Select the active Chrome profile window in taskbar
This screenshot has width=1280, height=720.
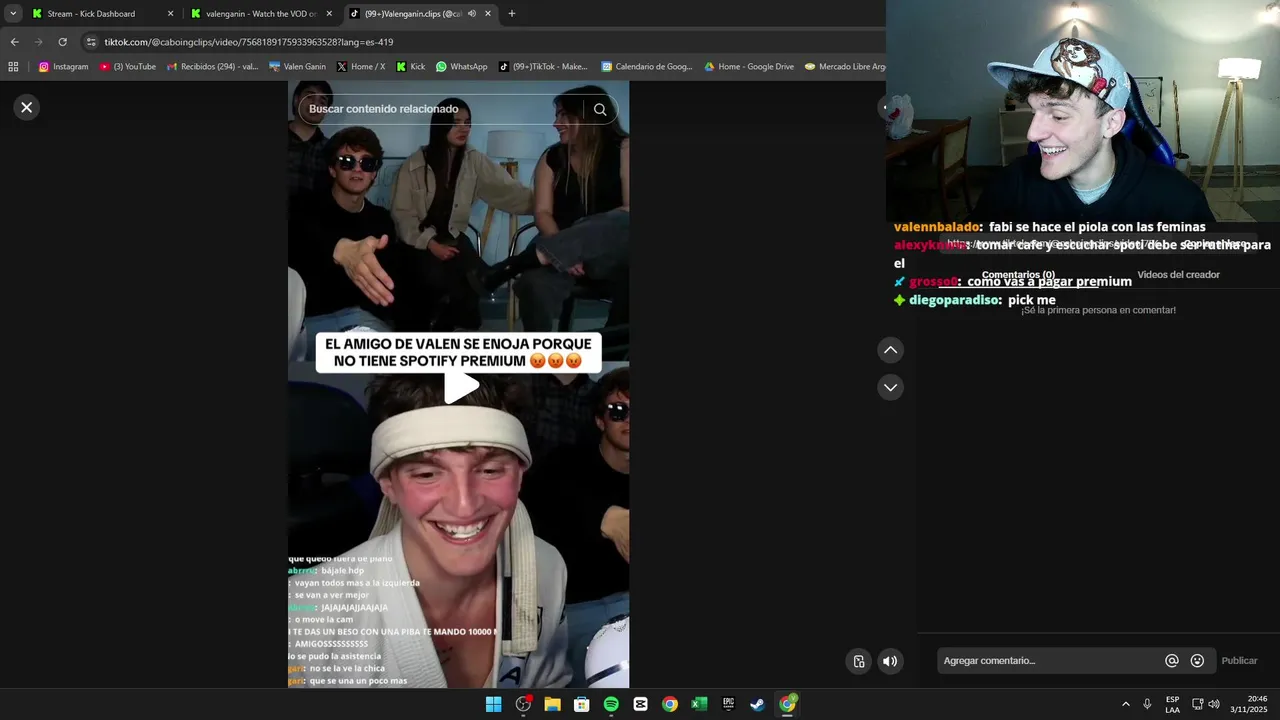788,704
